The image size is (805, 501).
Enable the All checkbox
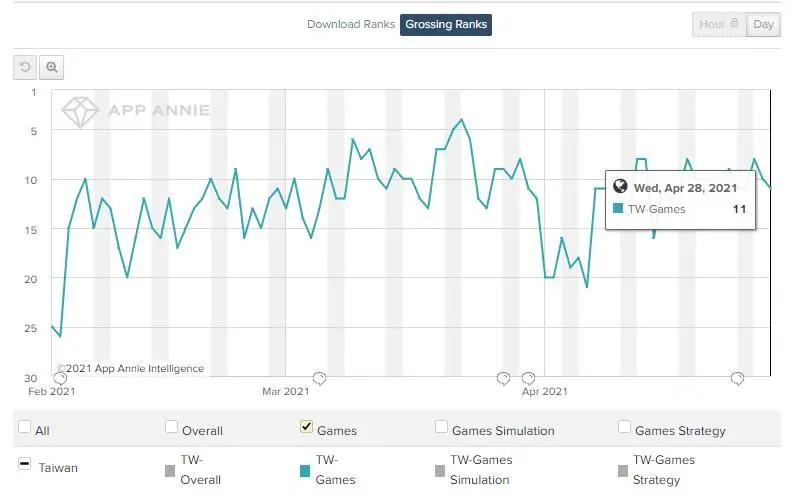(24, 428)
